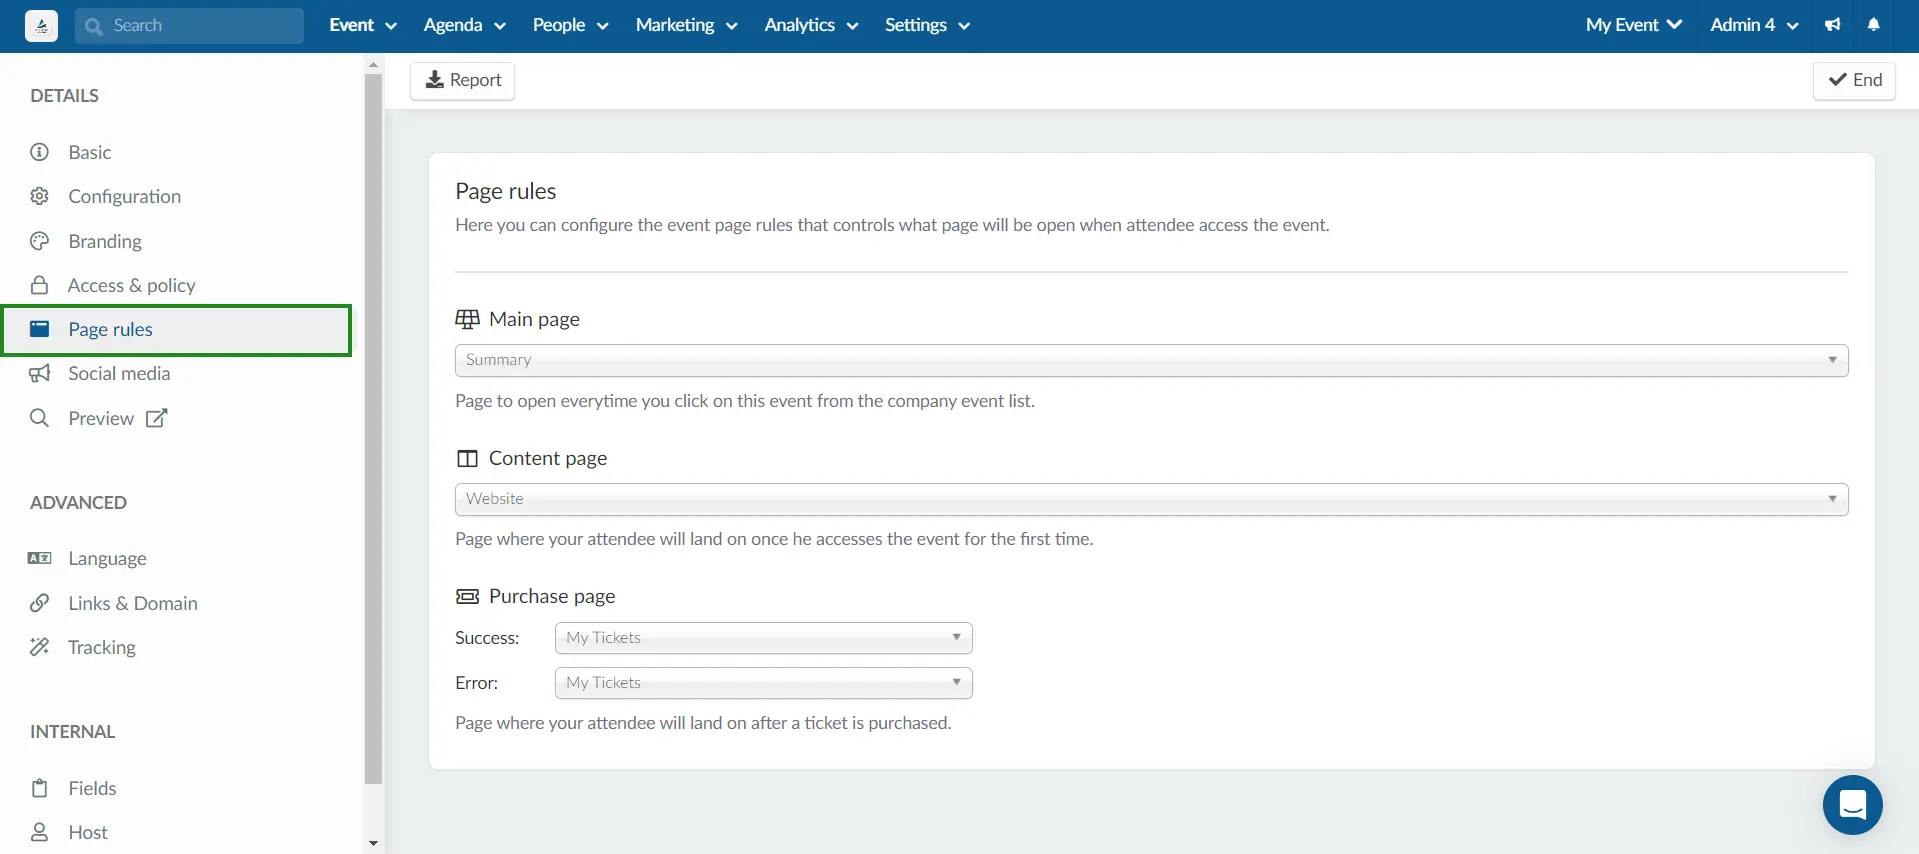Screen dimensions: 1919x854
Task: Open Links & Domain settings
Action: point(133,603)
